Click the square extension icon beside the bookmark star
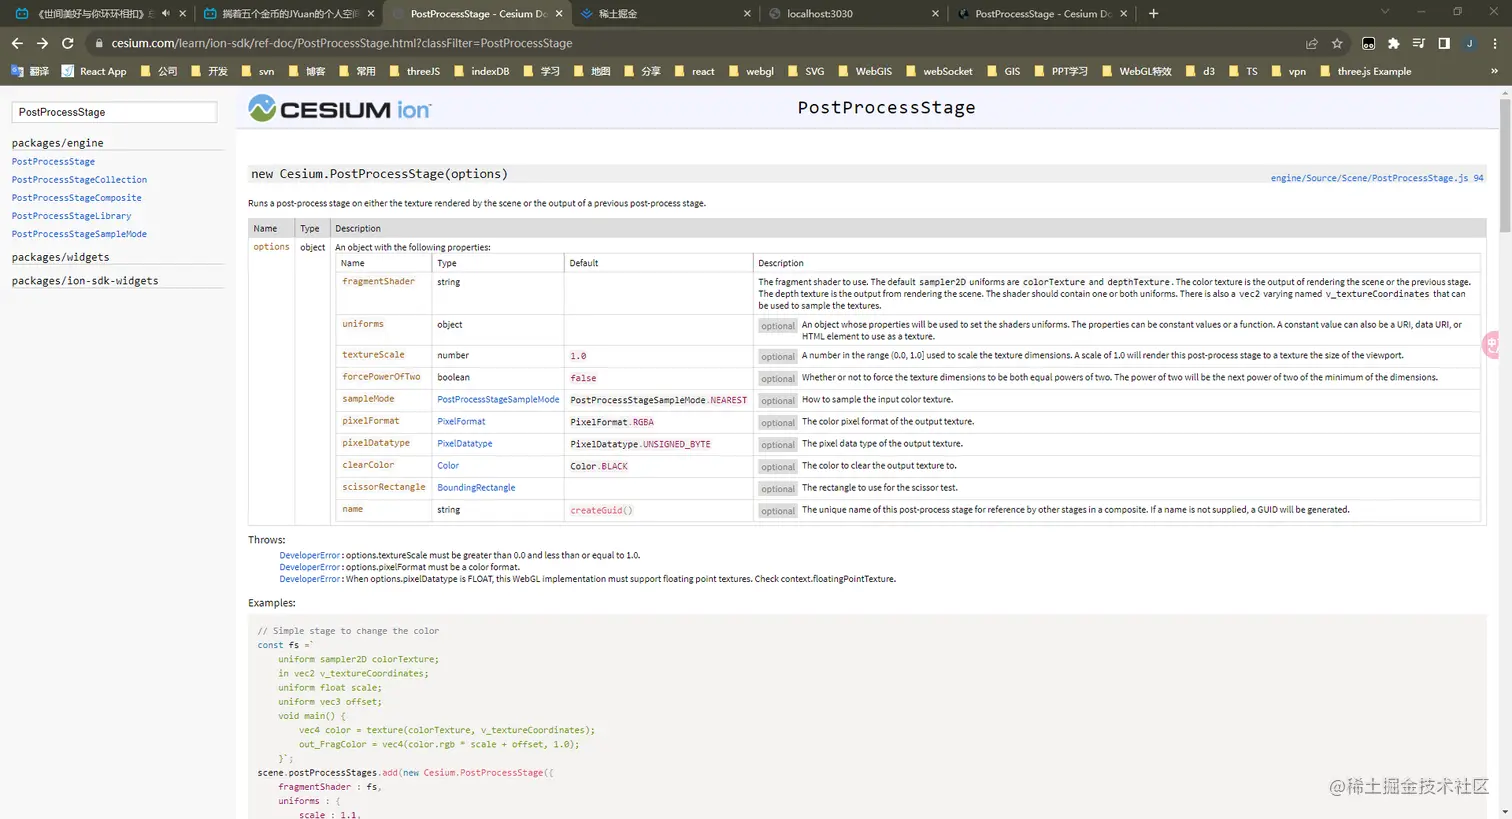The image size is (1512, 819). coord(1368,43)
